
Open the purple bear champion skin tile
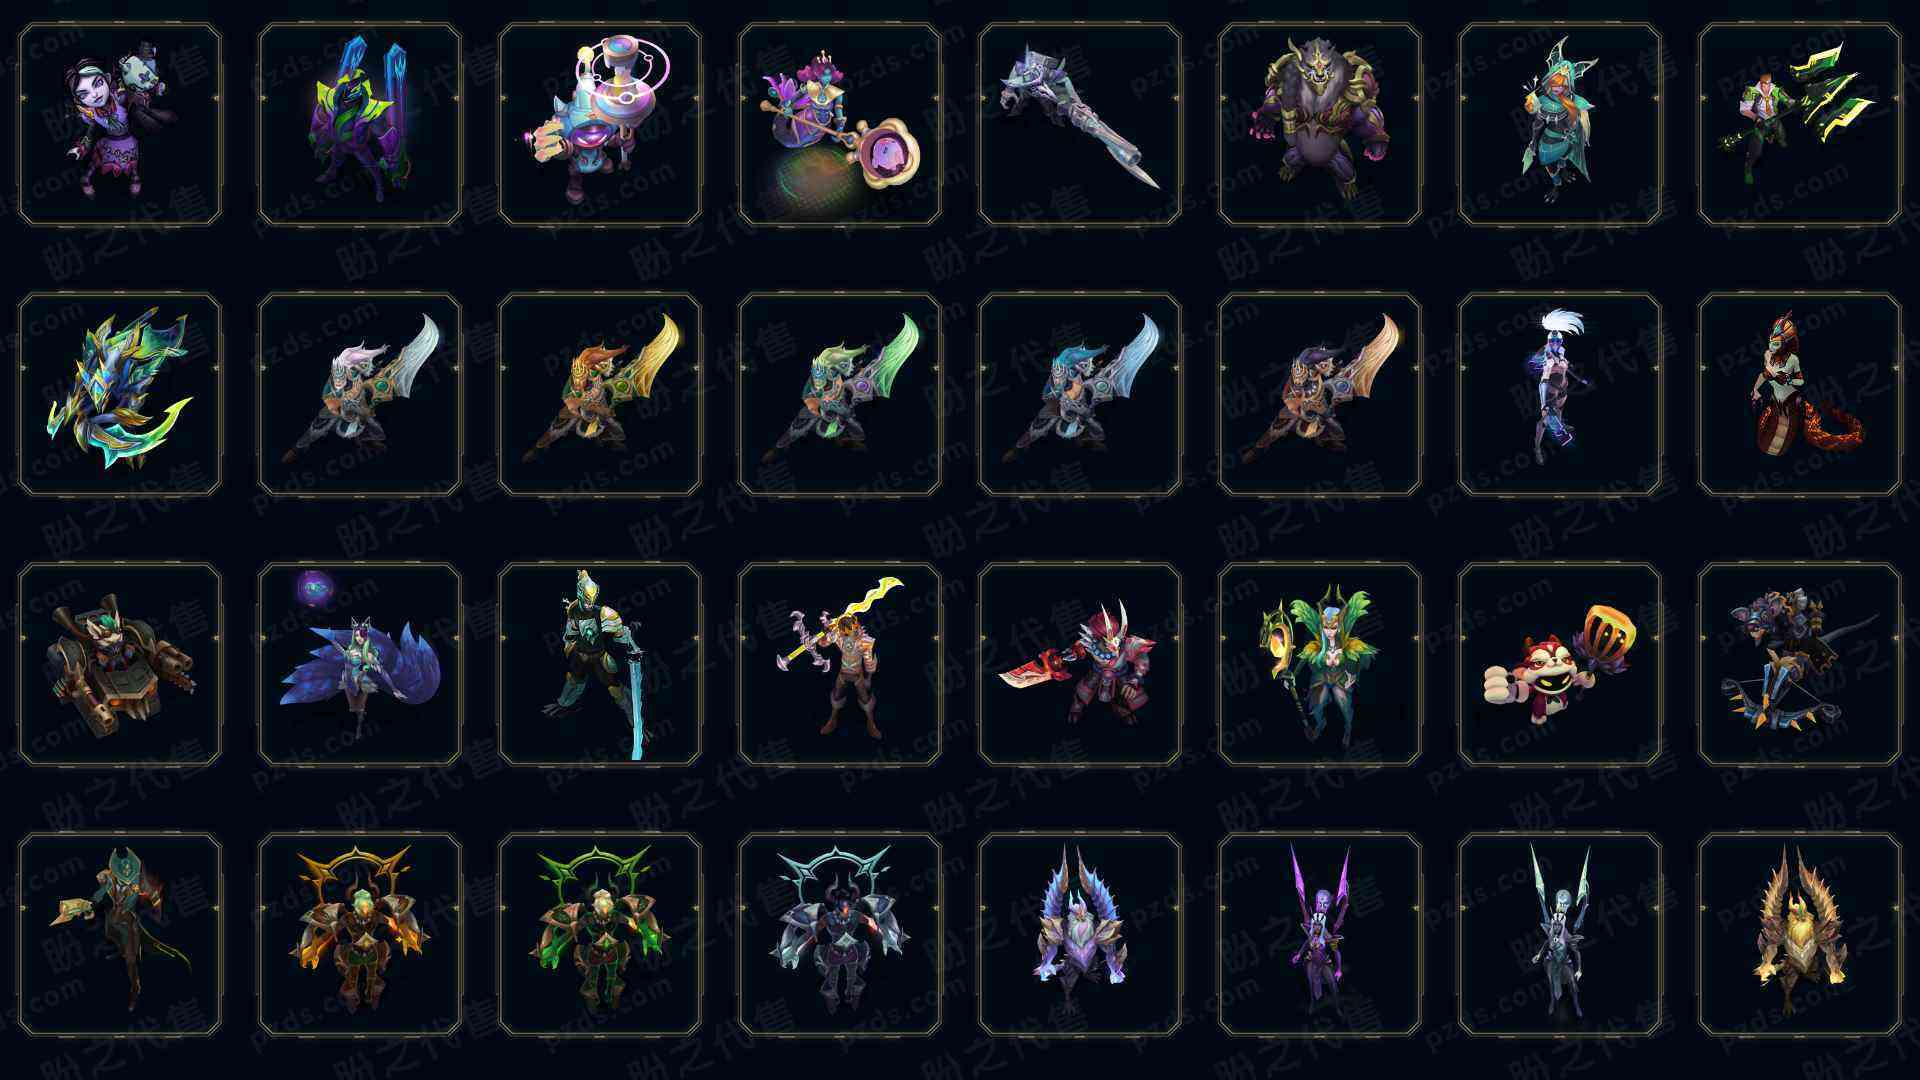[x=1320, y=124]
